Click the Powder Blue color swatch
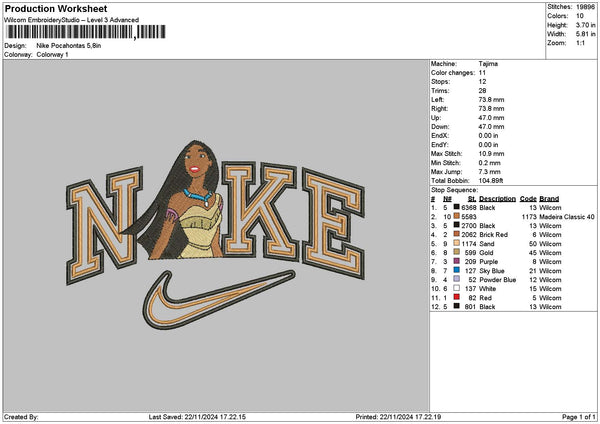The image size is (600, 424). (x=457, y=279)
